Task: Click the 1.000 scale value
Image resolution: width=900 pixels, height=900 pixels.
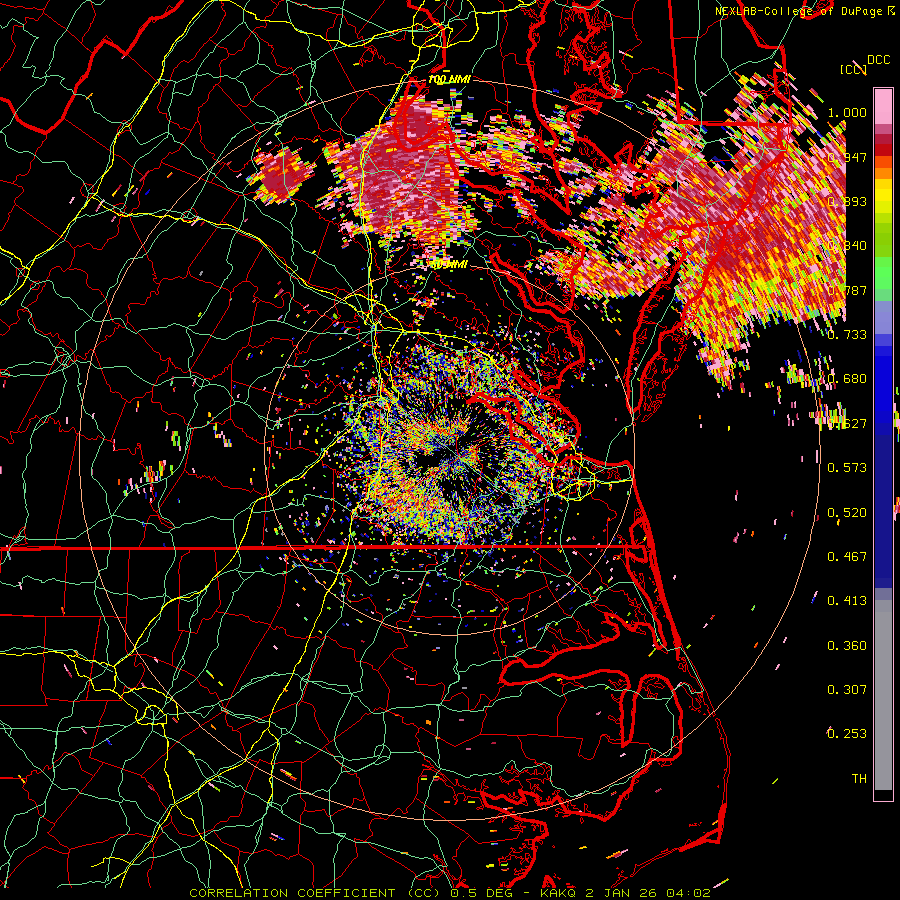Action: click(847, 112)
